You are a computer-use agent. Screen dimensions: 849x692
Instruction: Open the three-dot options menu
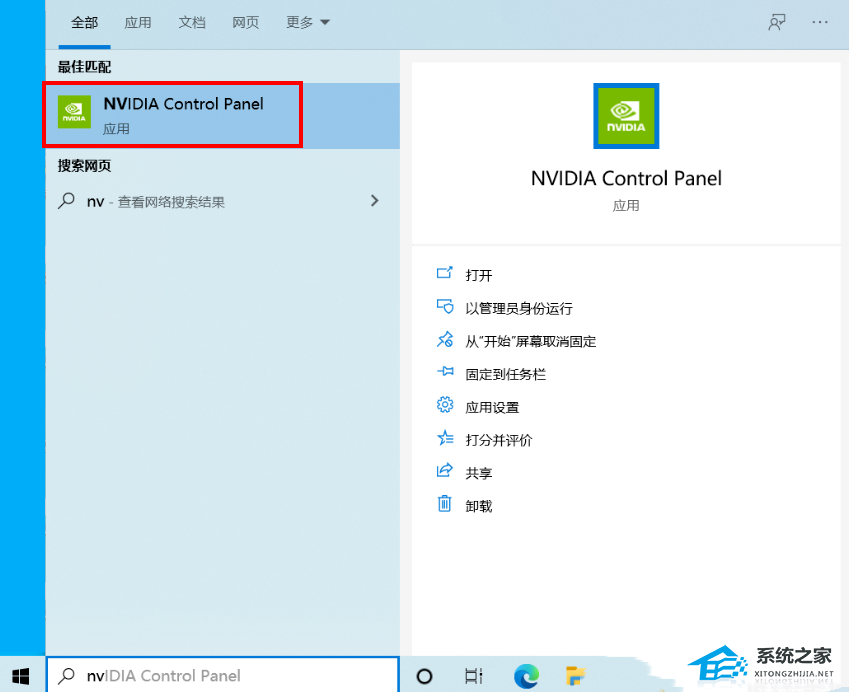click(x=820, y=23)
